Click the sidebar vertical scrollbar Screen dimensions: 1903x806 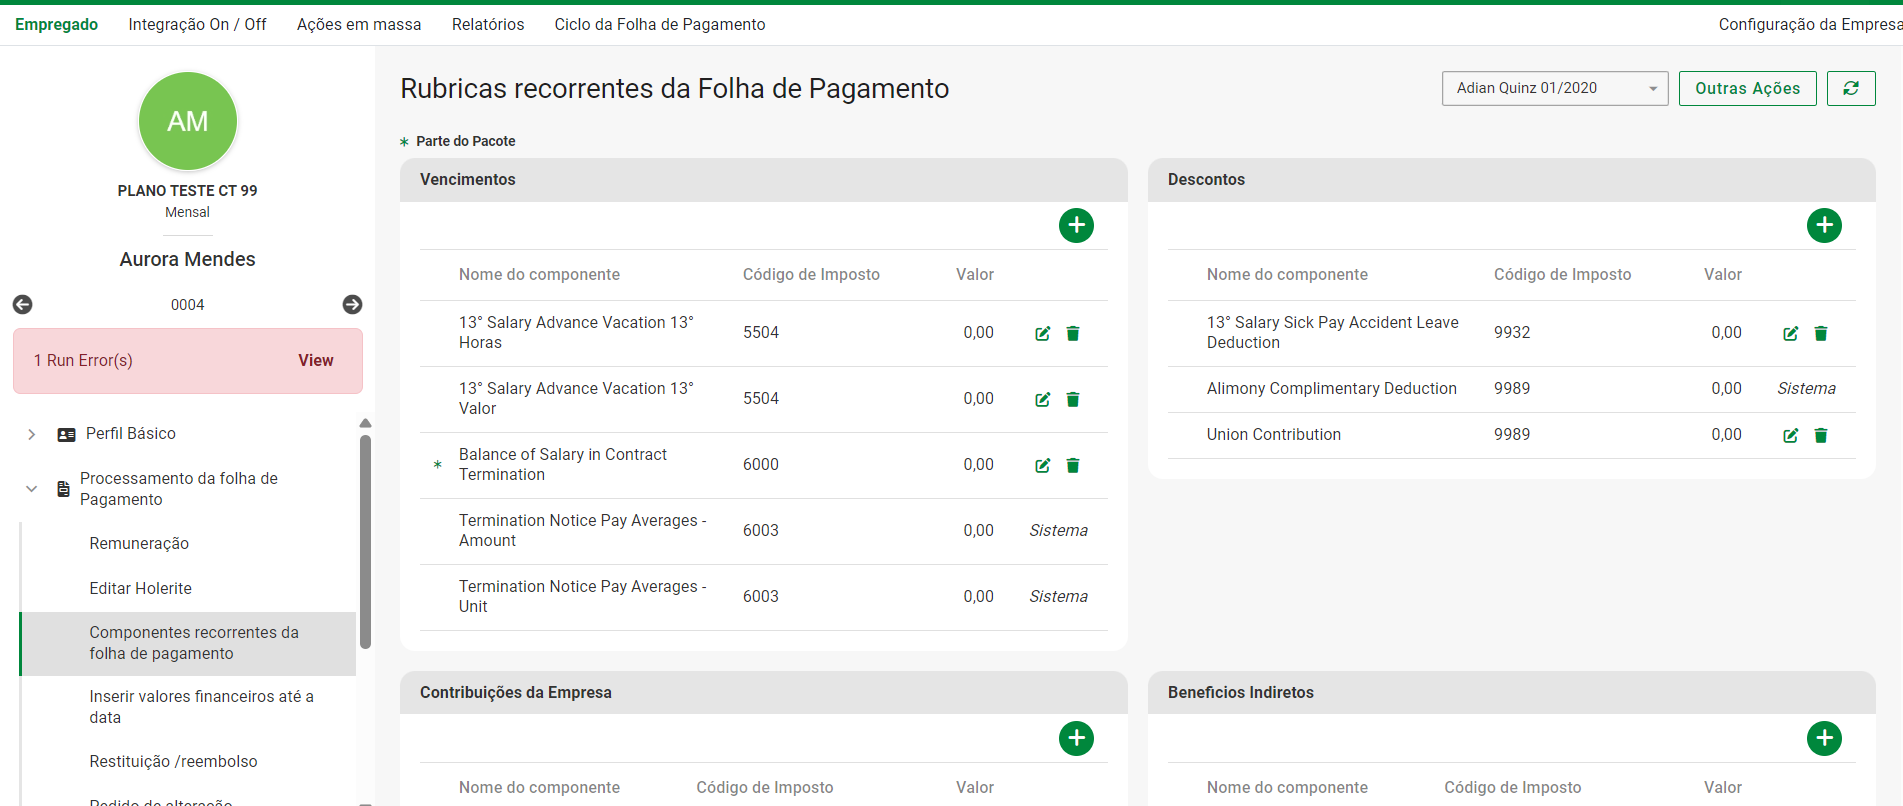pyautogui.click(x=365, y=540)
